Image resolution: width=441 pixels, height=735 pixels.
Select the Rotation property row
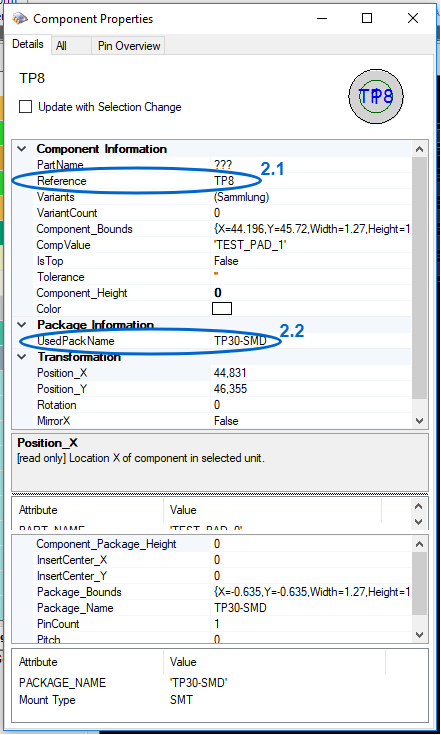[224, 405]
